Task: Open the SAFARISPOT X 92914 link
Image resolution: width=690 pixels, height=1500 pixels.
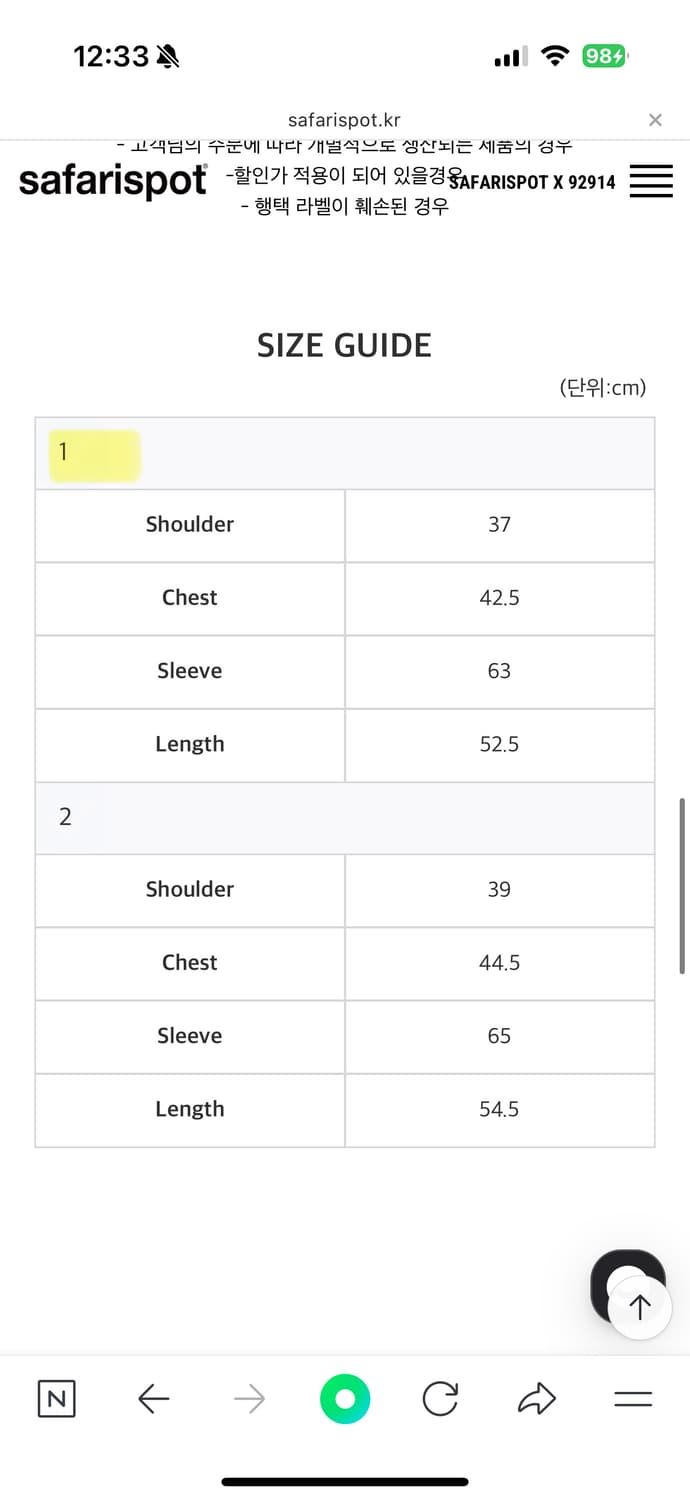Action: click(534, 183)
